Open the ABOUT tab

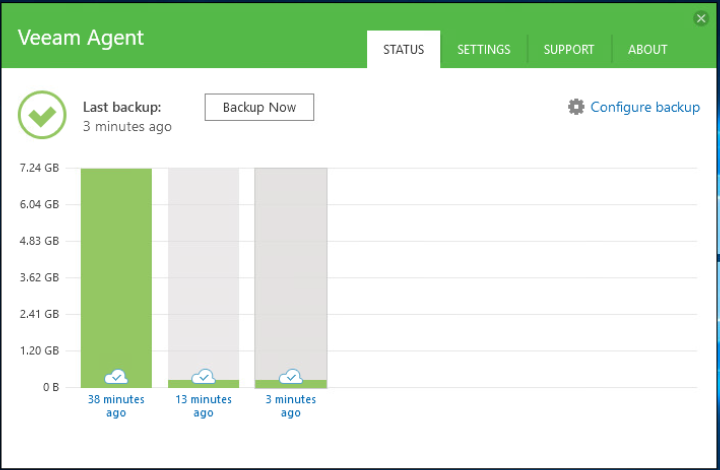coord(647,50)
